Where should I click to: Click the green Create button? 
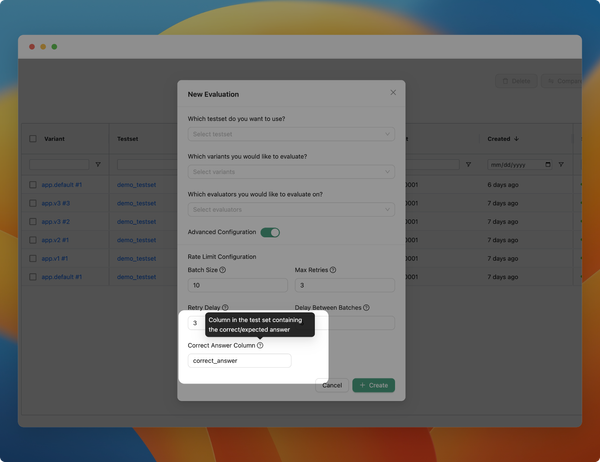pyautogui.click(x=373, y=385)
